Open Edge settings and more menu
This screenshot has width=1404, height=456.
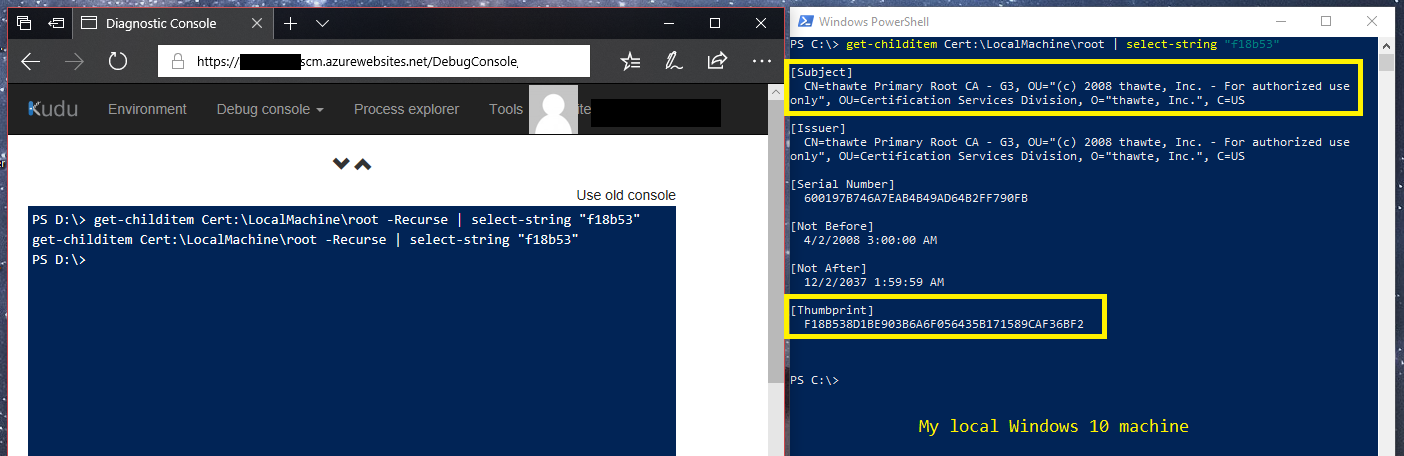coord(761,61)
